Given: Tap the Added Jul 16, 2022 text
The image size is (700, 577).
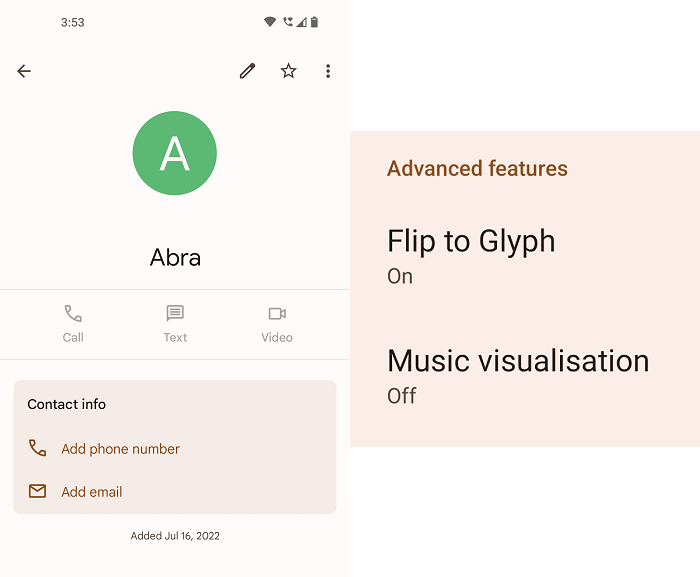Looking at the screenshot, I should pos(175,536).
